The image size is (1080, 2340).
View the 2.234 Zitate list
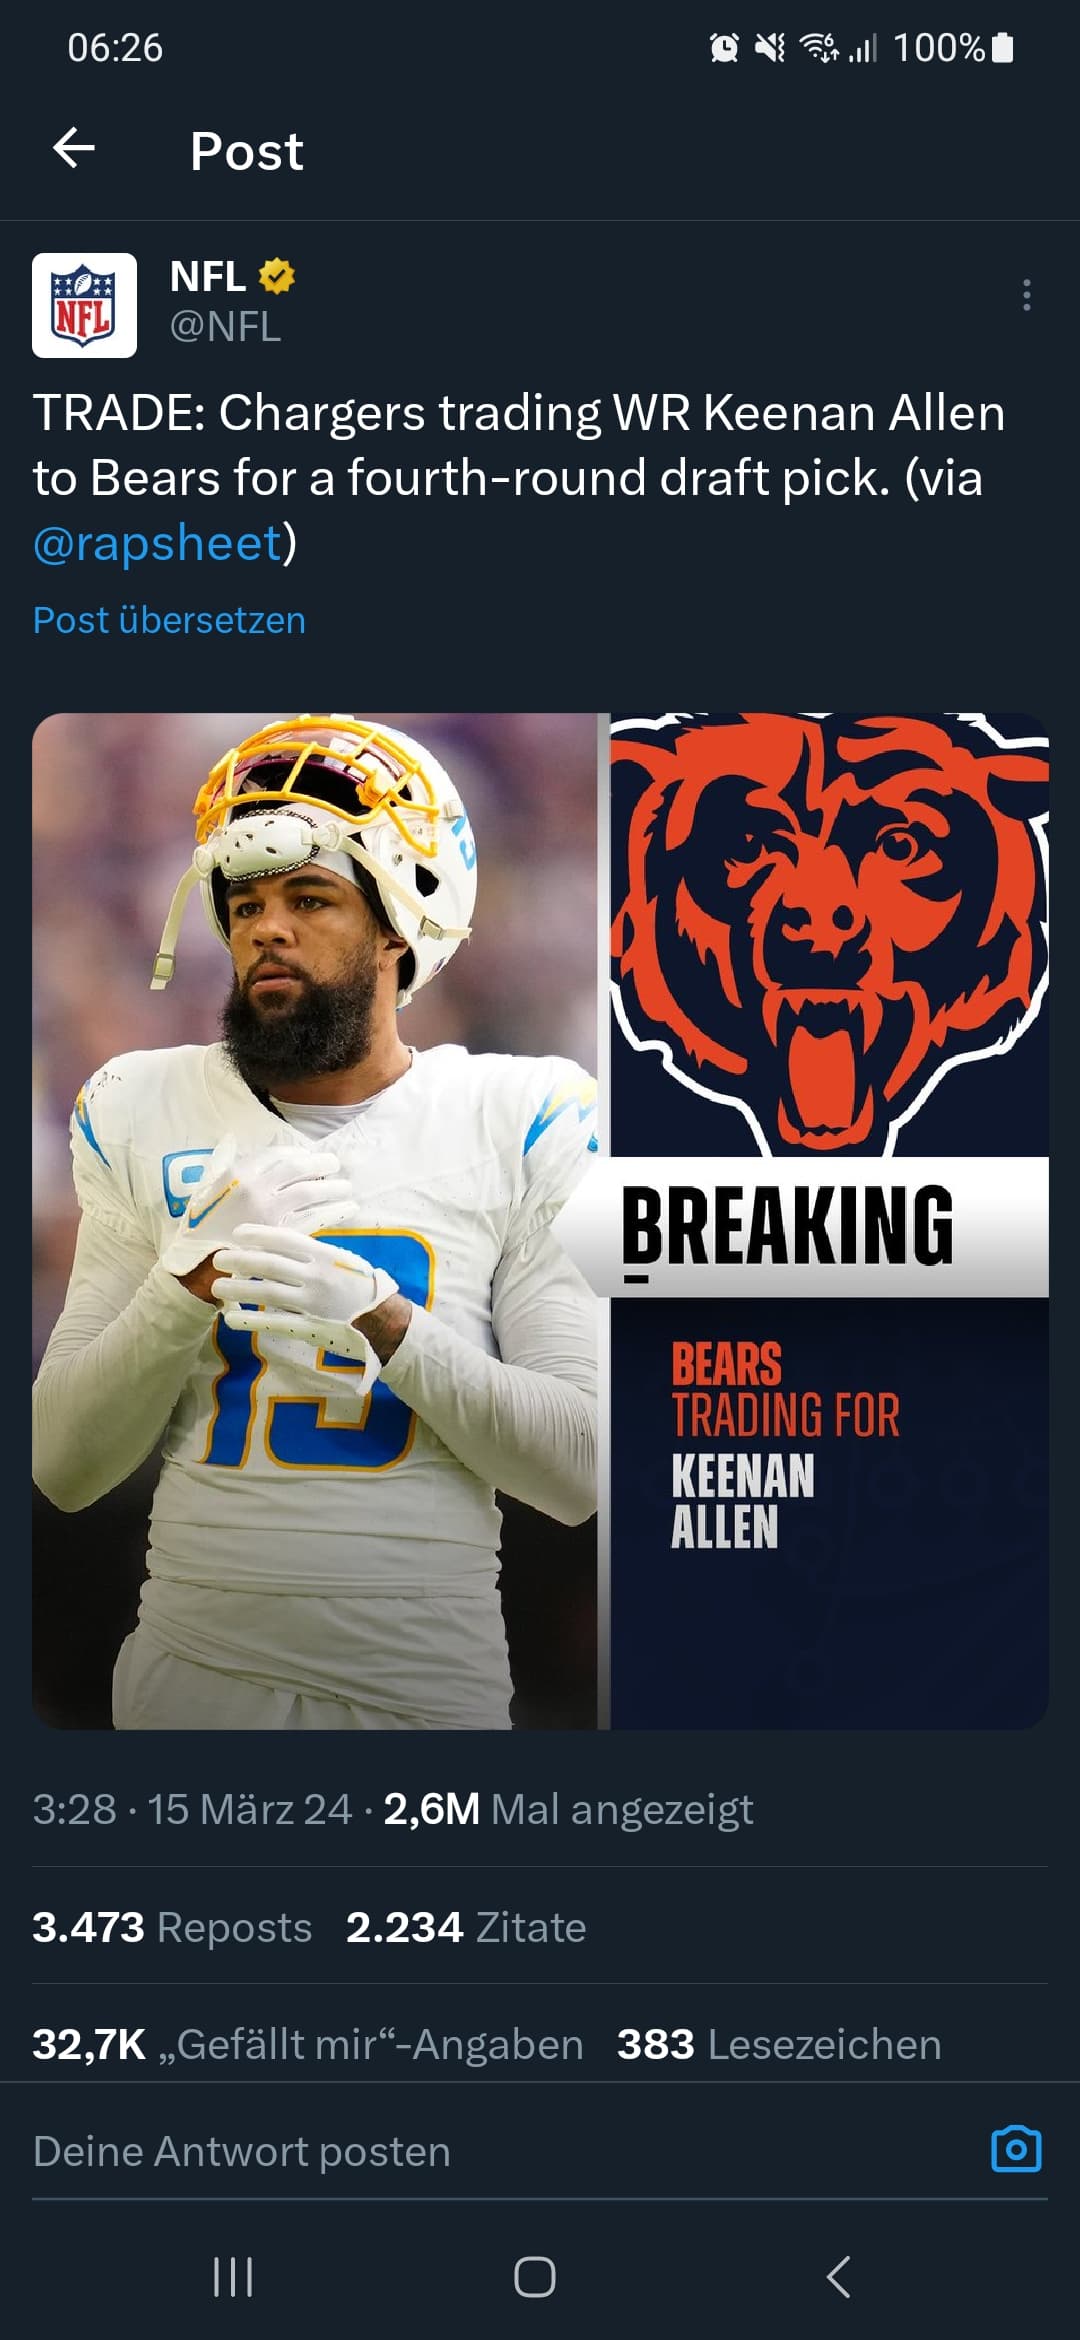466,1927
